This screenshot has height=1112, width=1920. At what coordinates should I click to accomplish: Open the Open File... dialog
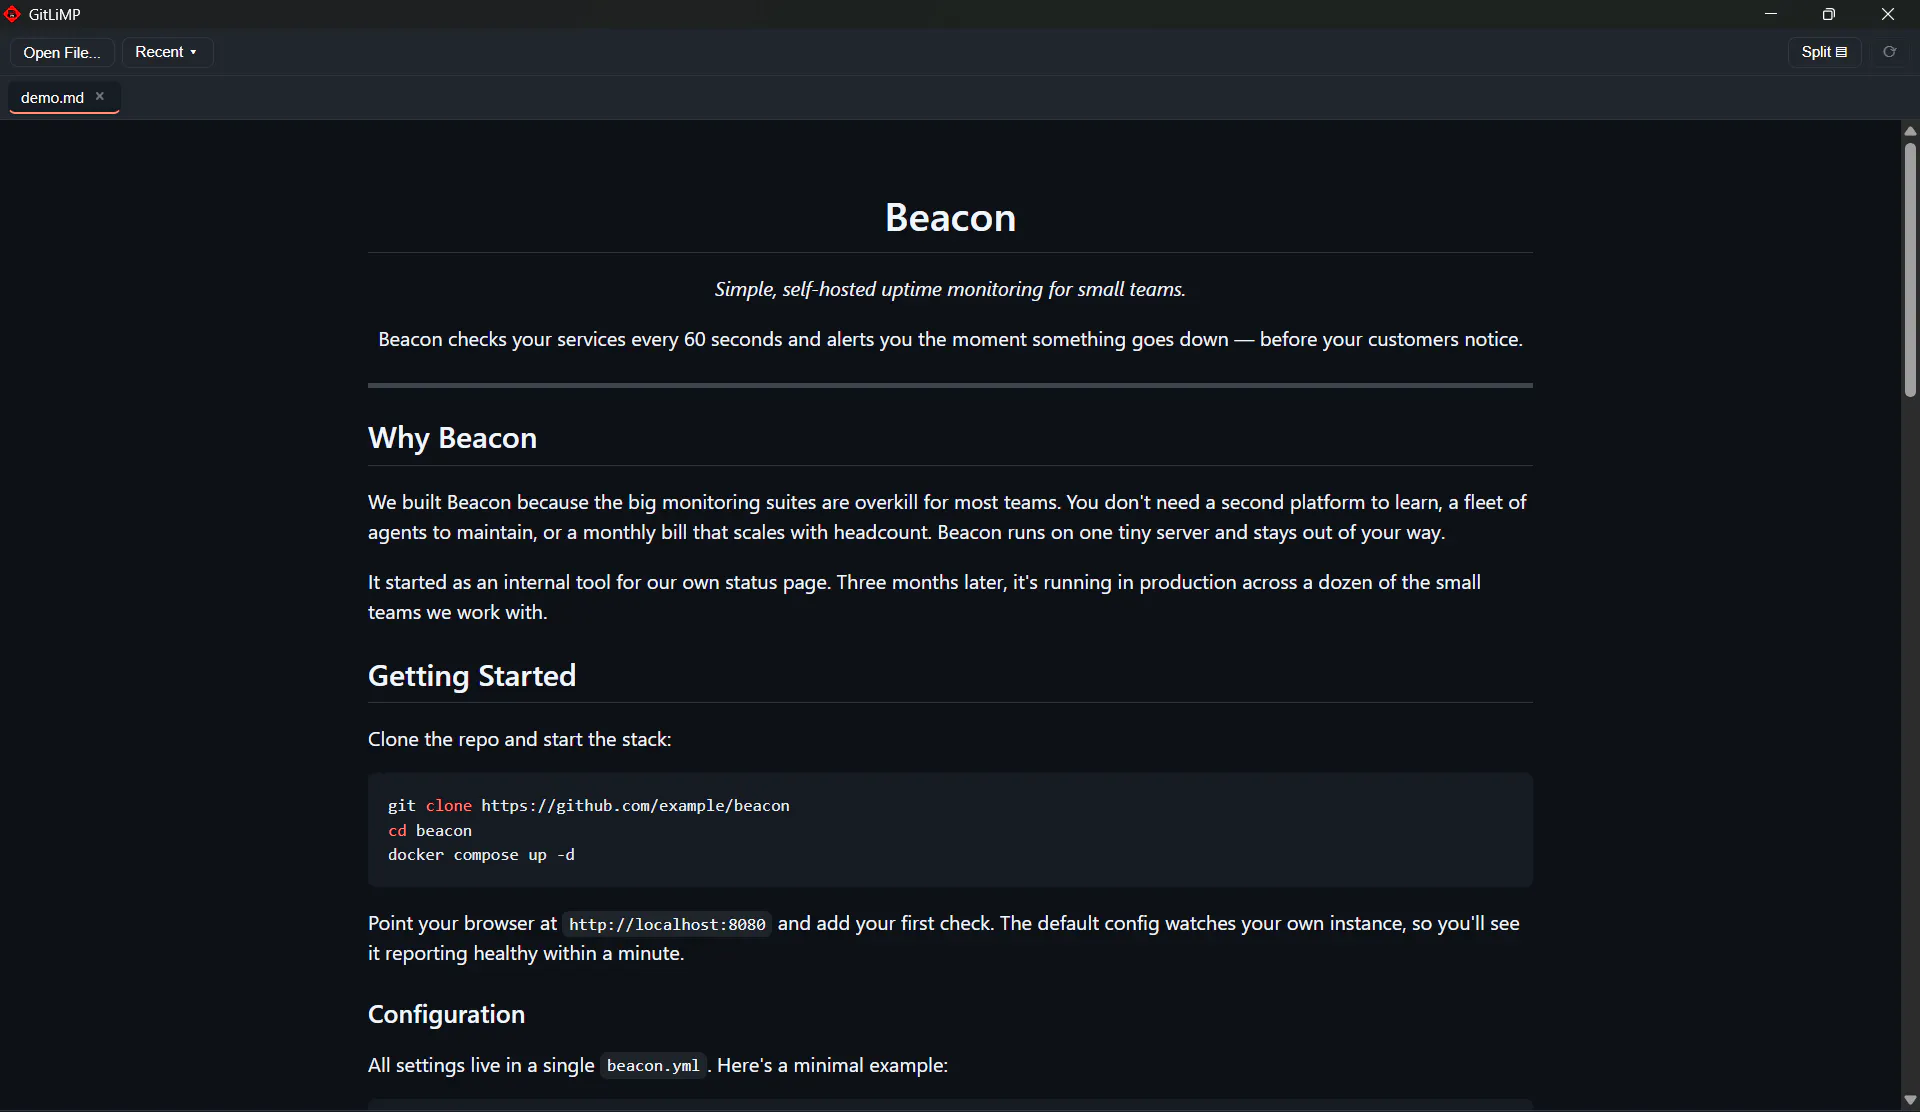coord(62,52)
